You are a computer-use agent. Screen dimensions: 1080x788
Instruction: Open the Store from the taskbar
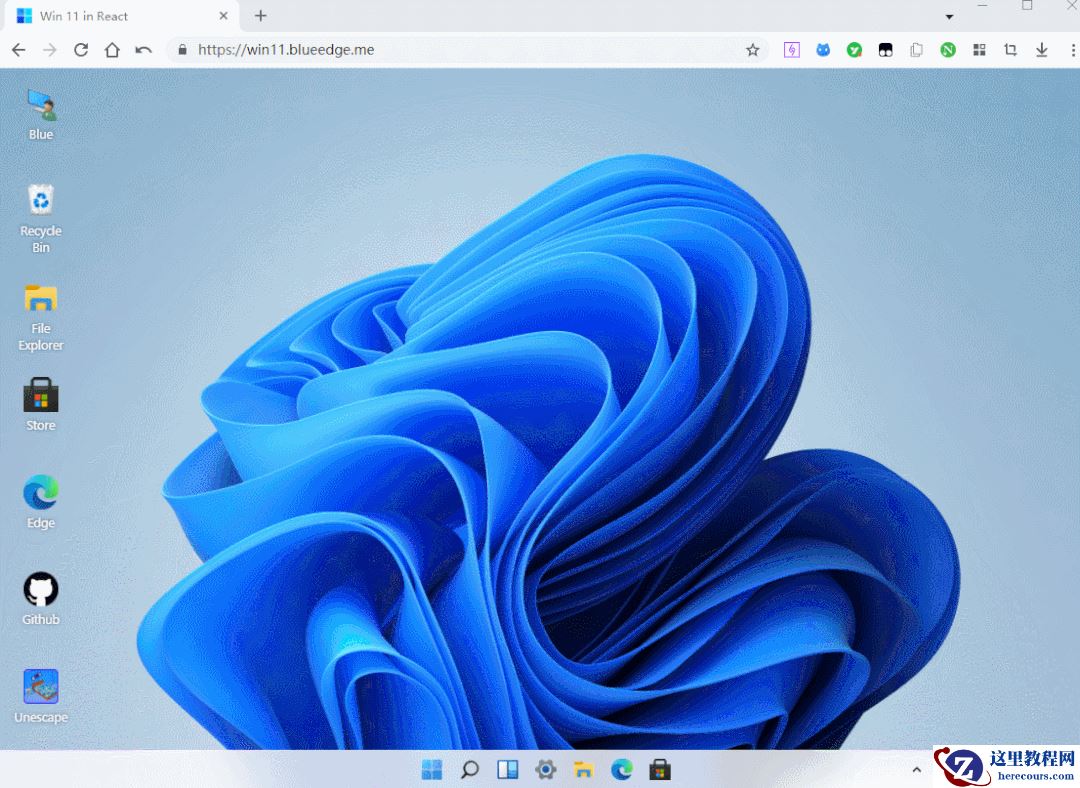click(660, 769)
